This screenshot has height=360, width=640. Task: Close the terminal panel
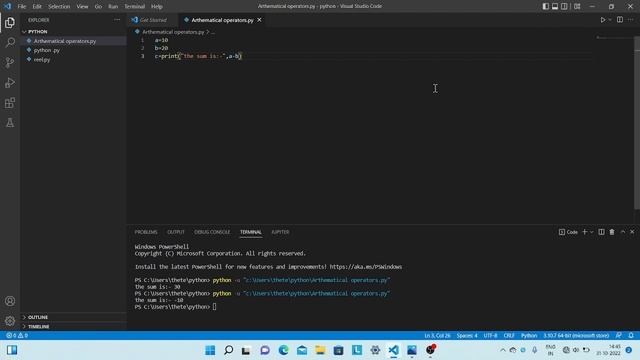point(632,232)
